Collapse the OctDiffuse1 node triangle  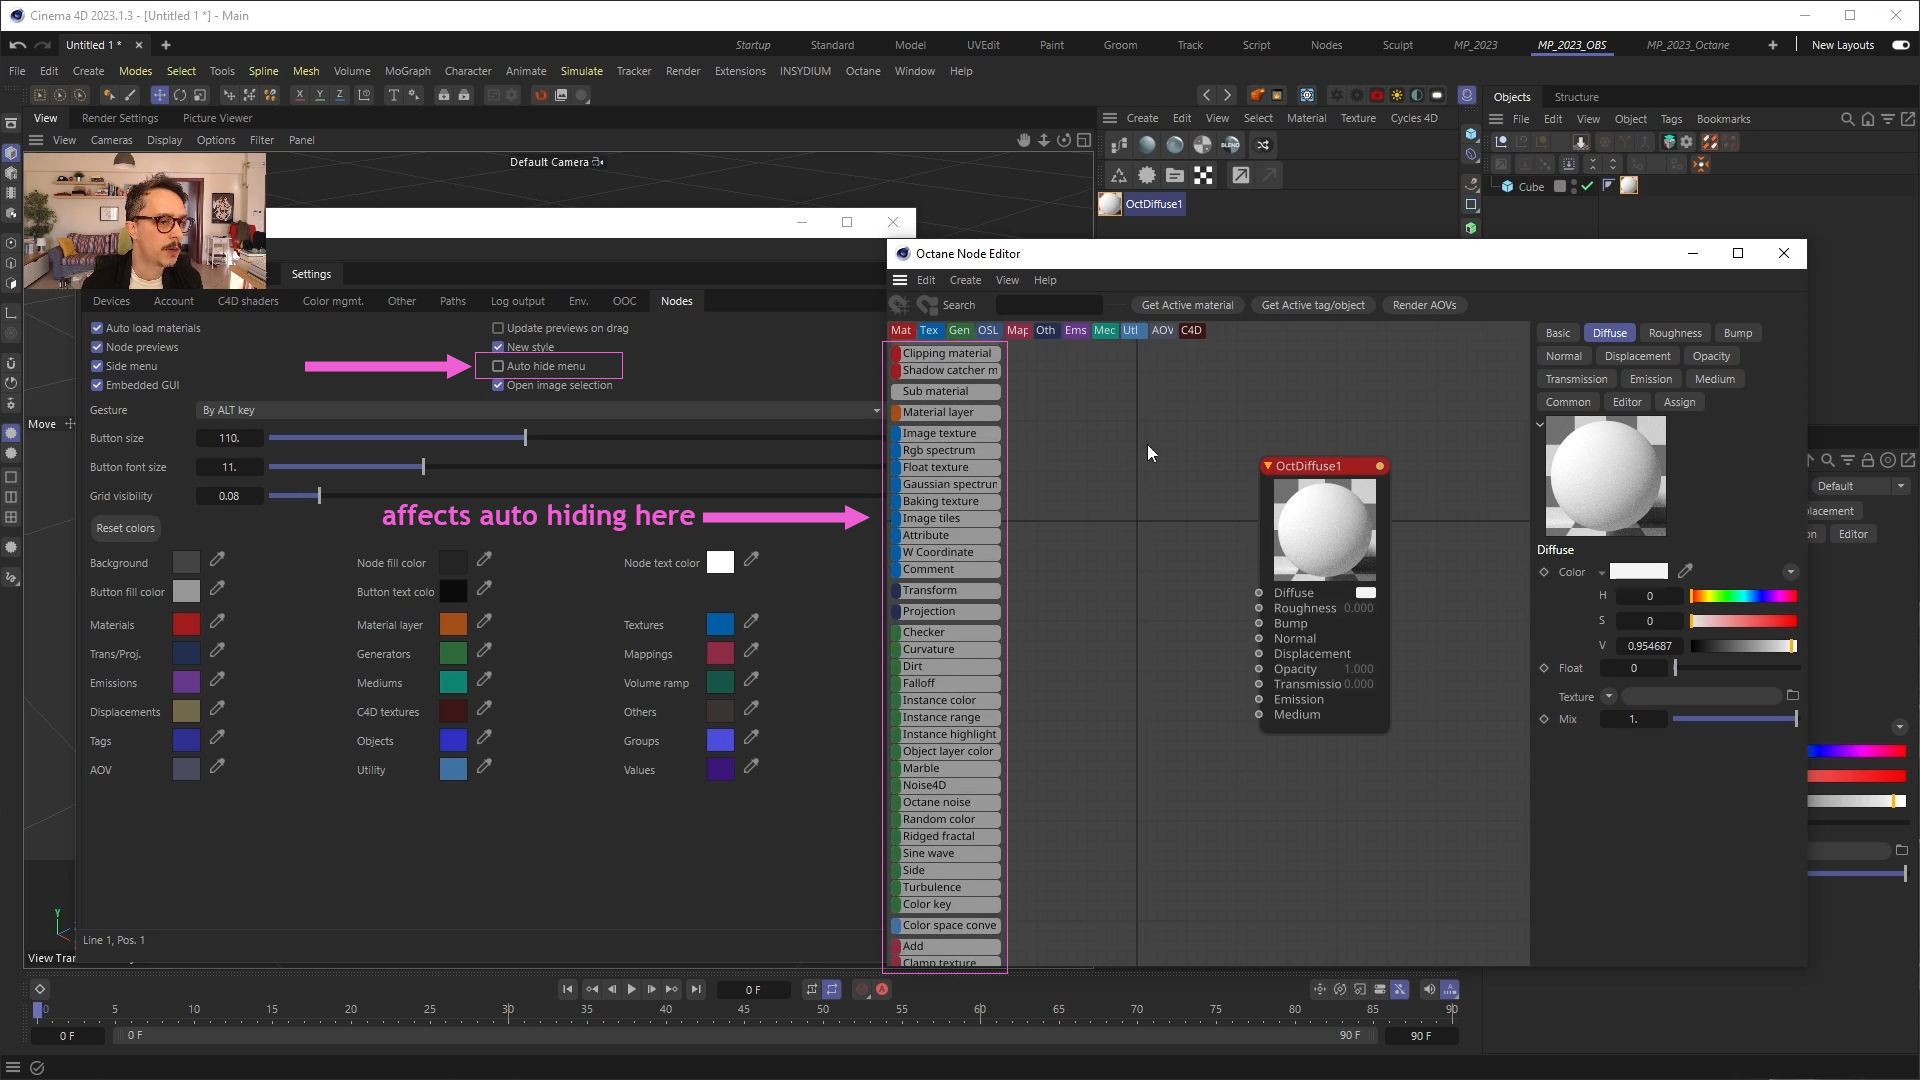[x=1268, y=466]
